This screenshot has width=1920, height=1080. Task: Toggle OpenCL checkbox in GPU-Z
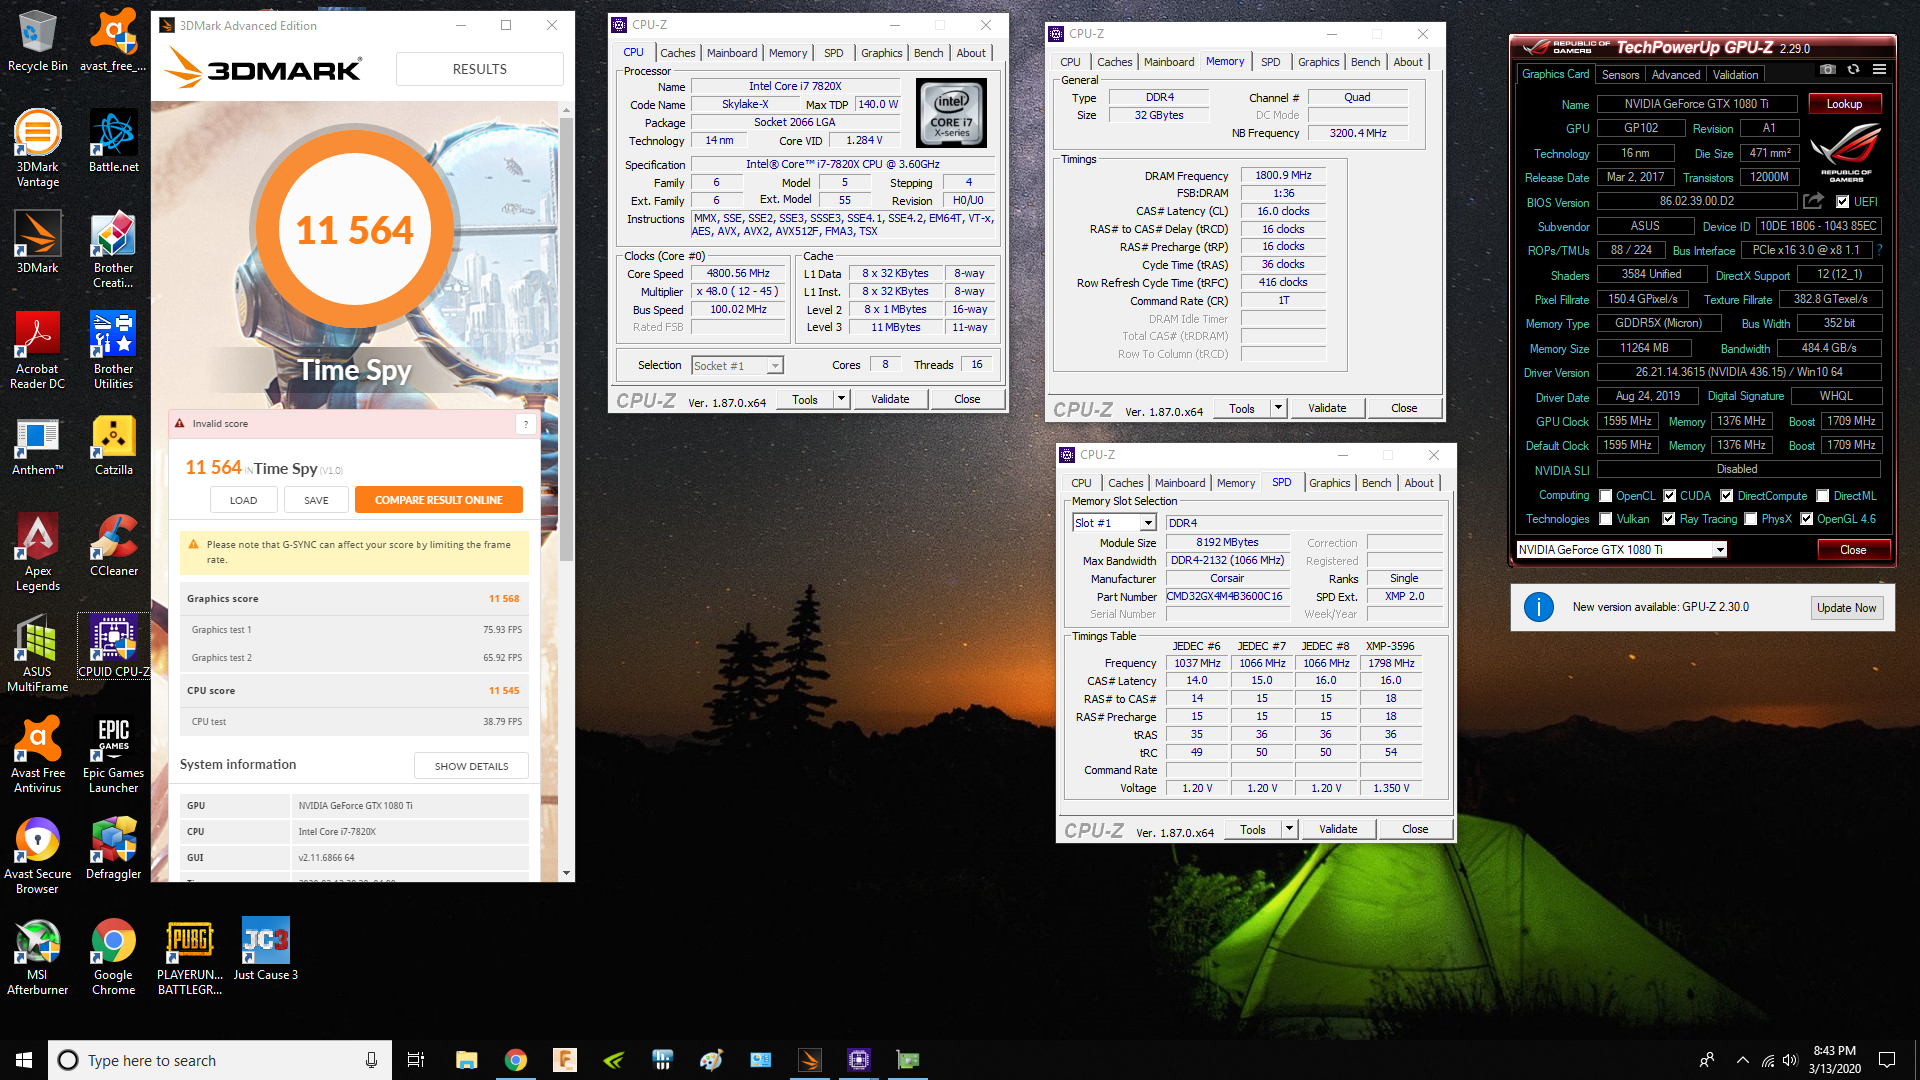(1606, 496)
